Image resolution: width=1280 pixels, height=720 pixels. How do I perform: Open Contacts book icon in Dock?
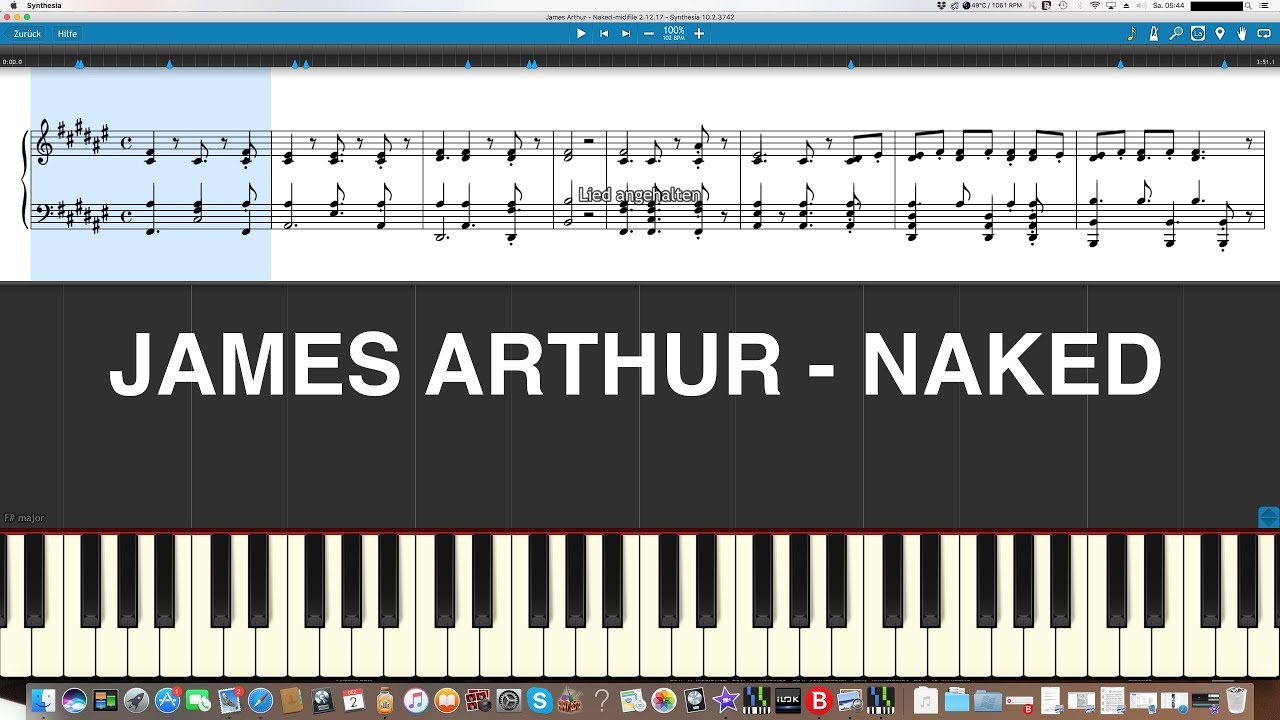(x=291, y=701)
